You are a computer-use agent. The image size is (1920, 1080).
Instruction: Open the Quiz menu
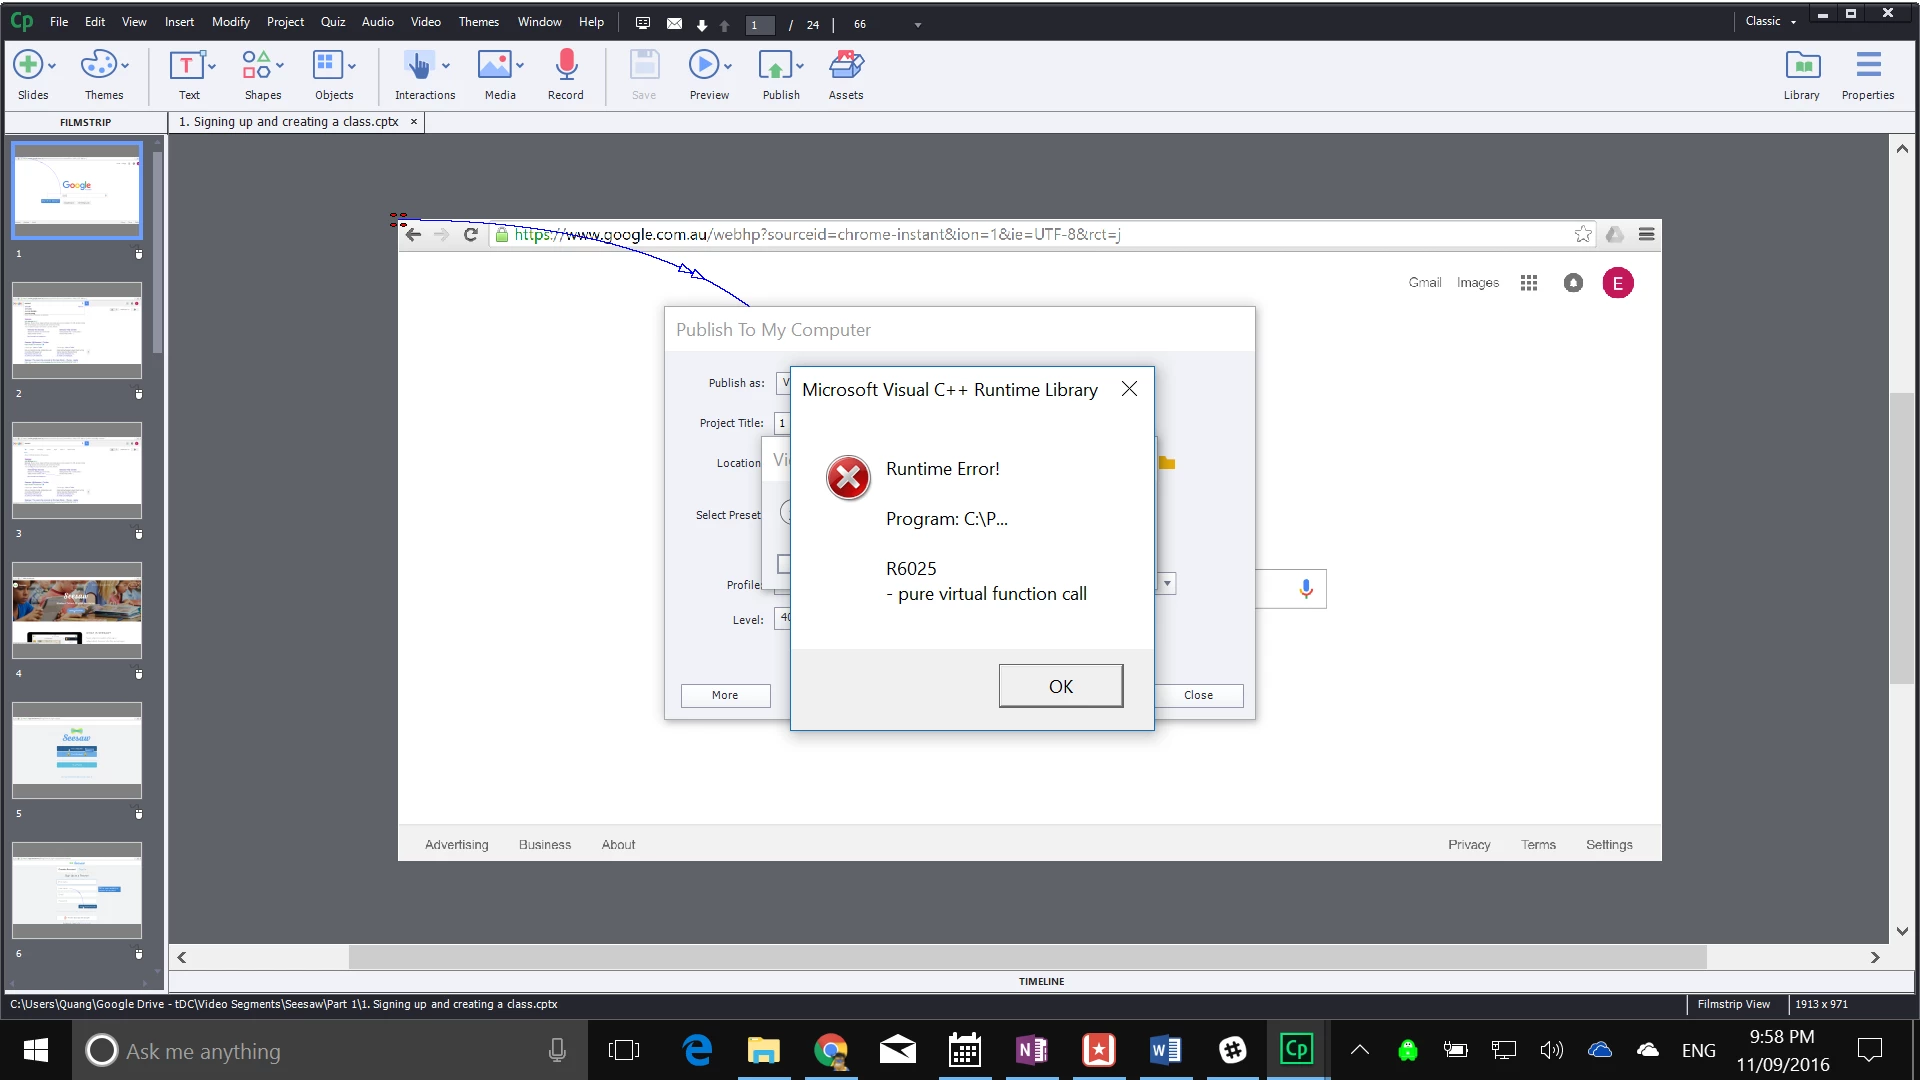point(333,22)
